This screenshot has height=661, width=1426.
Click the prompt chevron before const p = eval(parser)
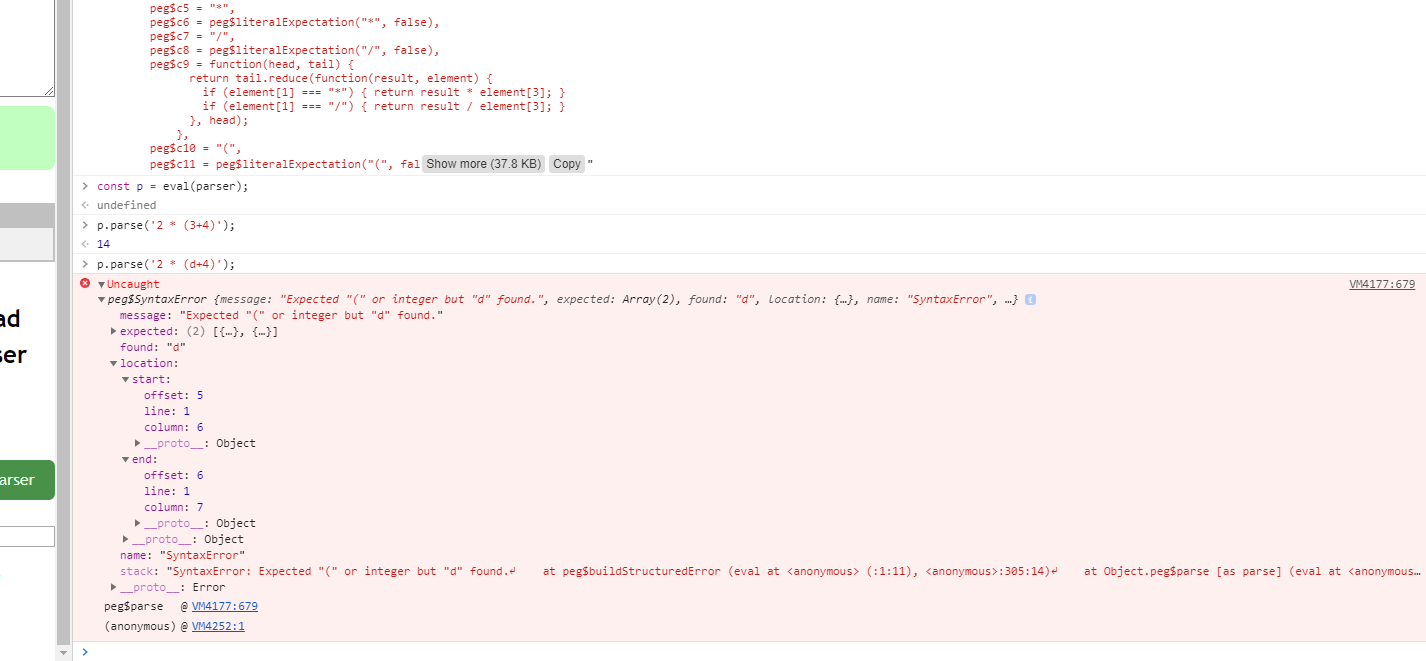coord(84,185)
